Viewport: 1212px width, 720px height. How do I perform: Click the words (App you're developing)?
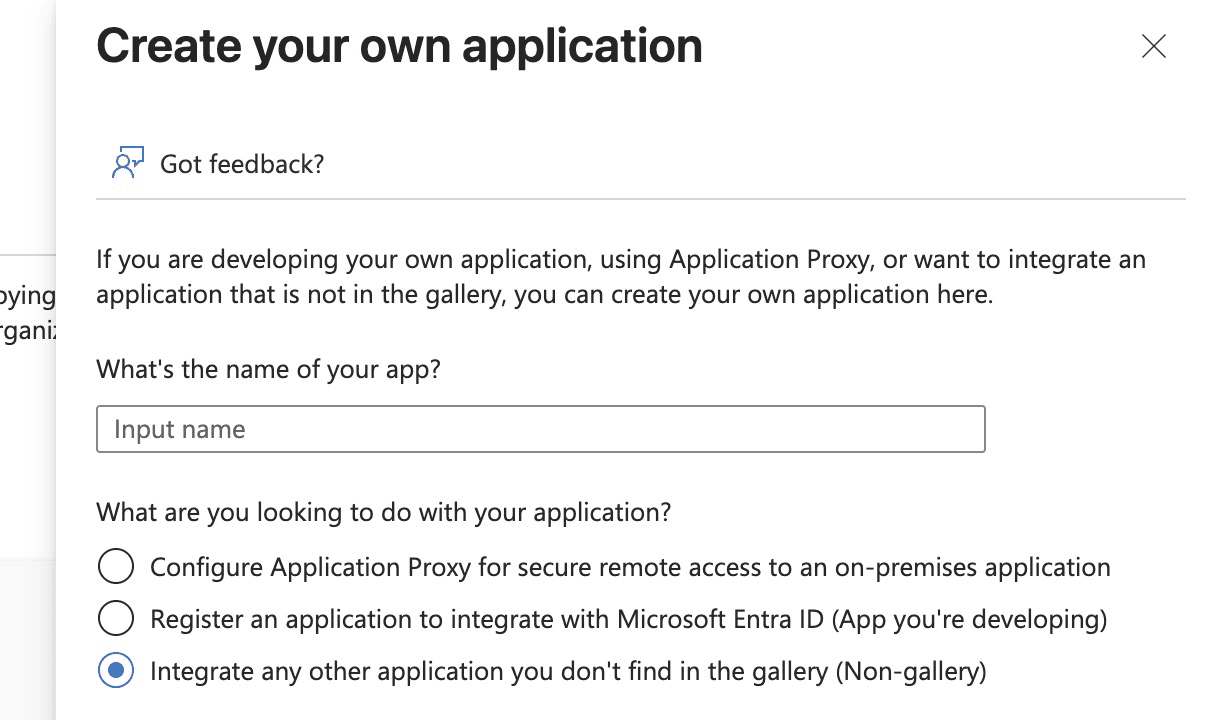click(x=969, y=619)
